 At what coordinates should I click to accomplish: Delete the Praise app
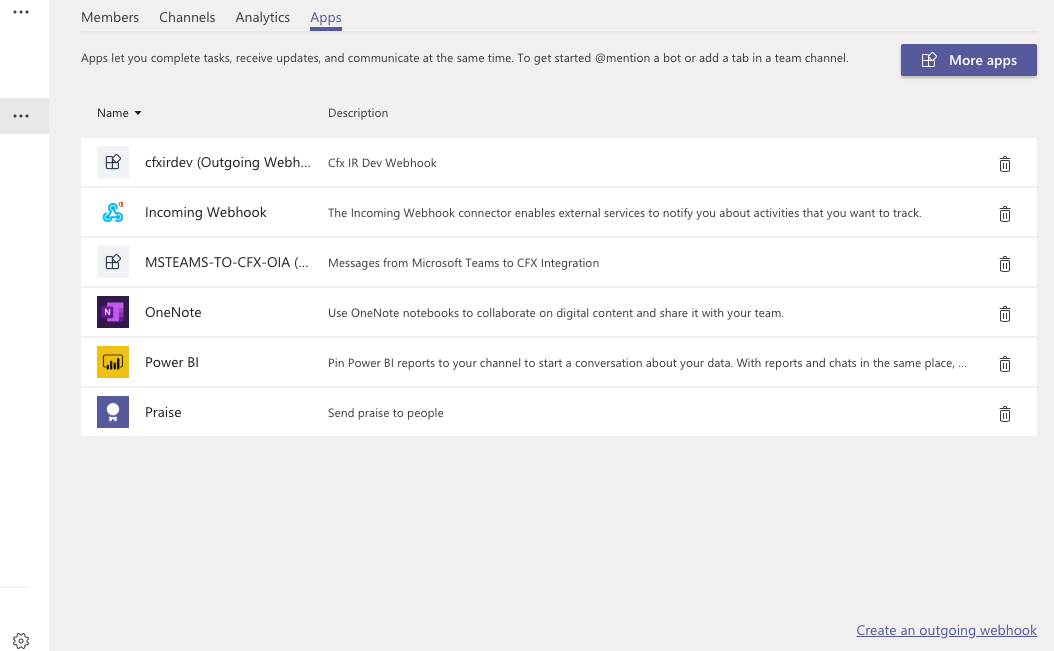(1005, 414)
